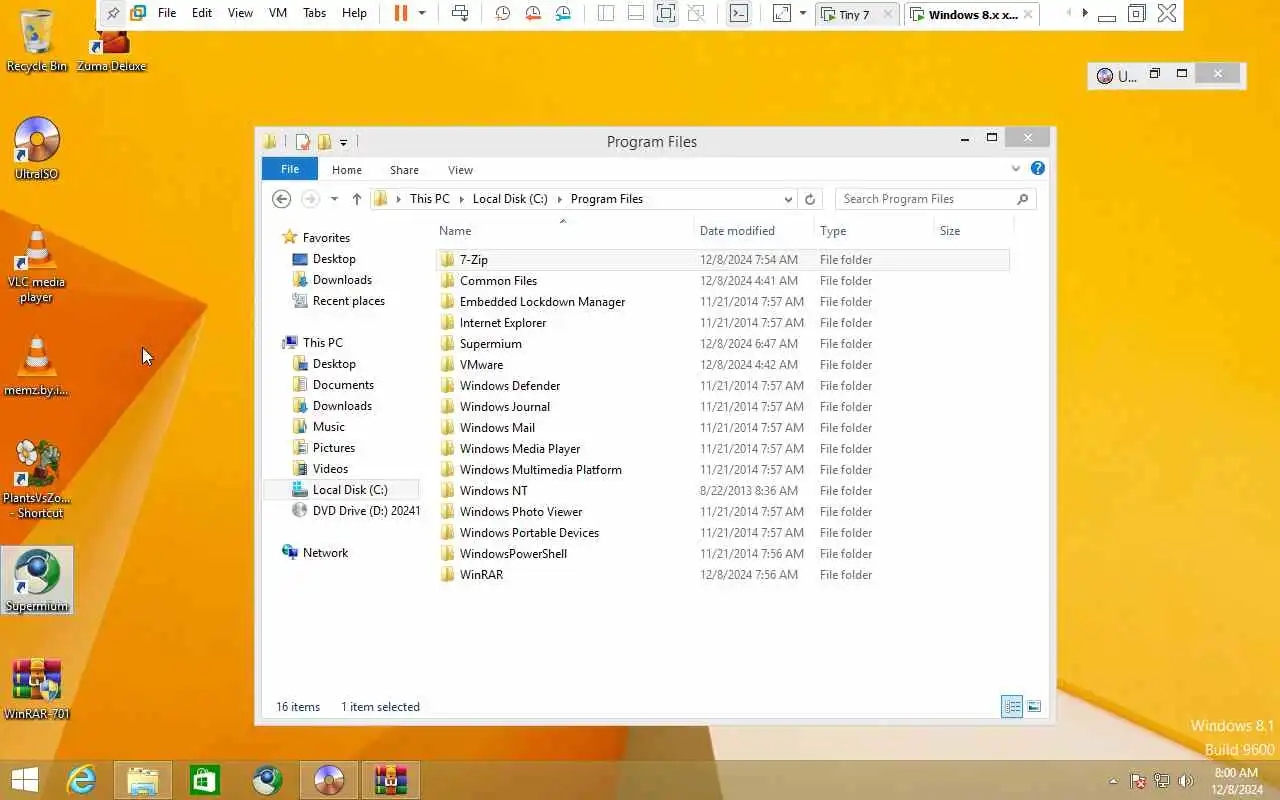The height and width of the screenshot is (800, 1280).
Task: Open Internet Explorer from the taskbar
Action: [x=81, y=780]
